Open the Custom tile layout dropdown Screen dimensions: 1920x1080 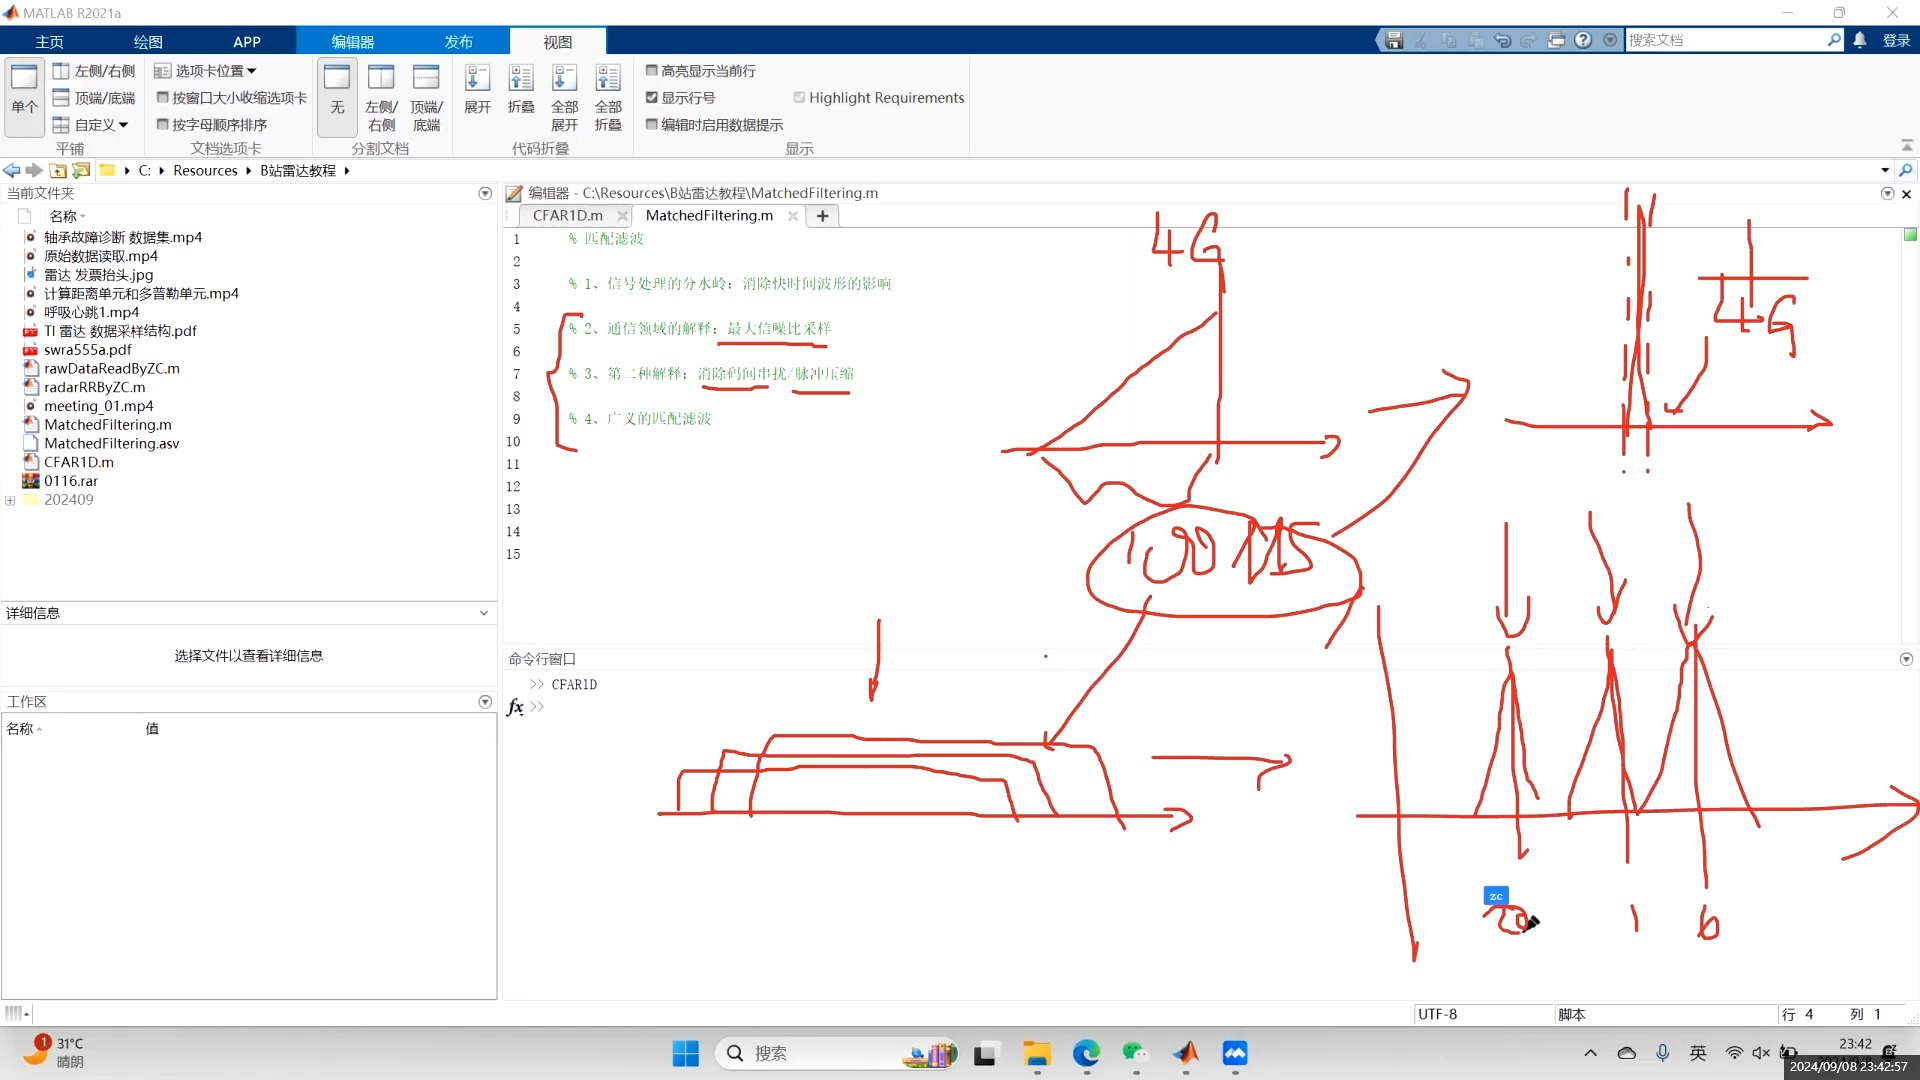(91, 125)
